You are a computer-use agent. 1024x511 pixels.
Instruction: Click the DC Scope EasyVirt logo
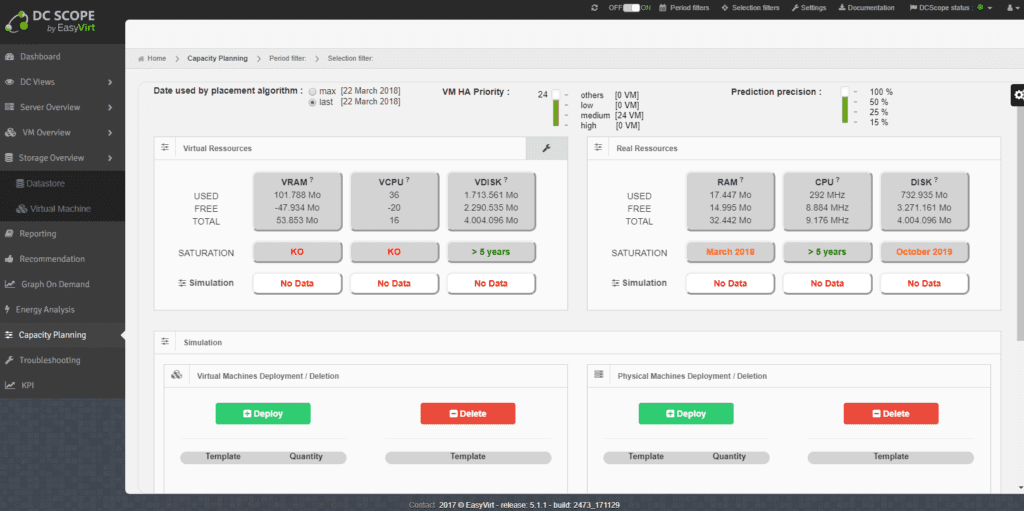pyautogui.click(x=51, y=20)
